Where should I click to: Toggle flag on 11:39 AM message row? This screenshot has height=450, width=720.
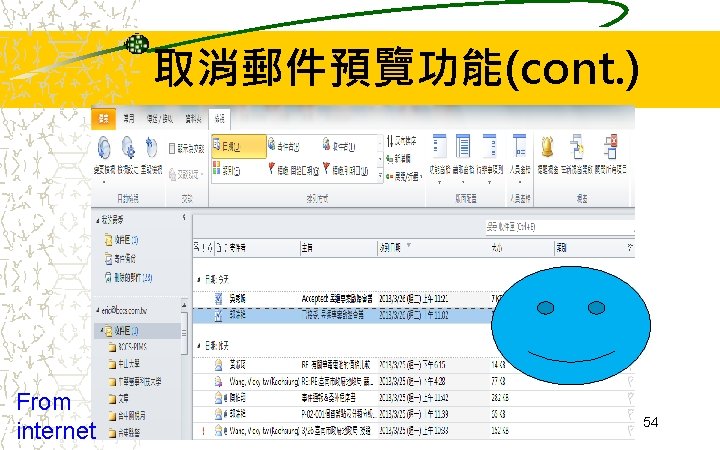tap(631, 414)
